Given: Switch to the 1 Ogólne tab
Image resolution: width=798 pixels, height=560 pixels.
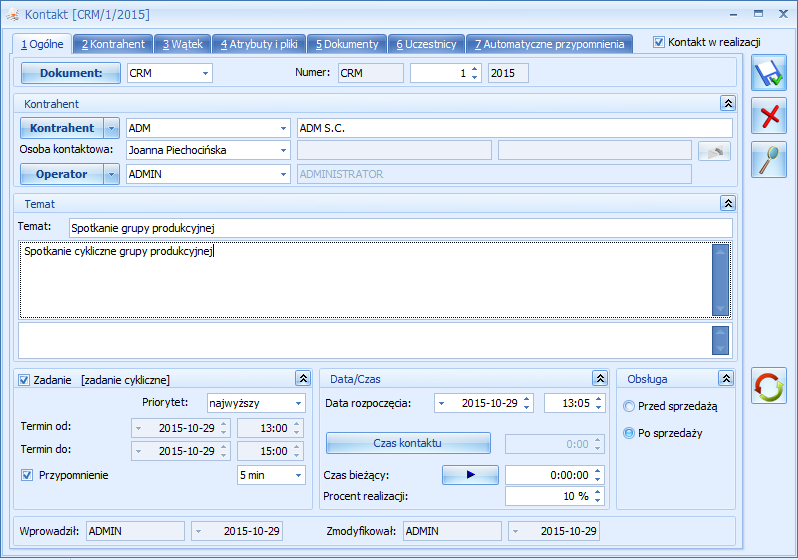Looking at the screenshot, I should (x=42, y=44).
